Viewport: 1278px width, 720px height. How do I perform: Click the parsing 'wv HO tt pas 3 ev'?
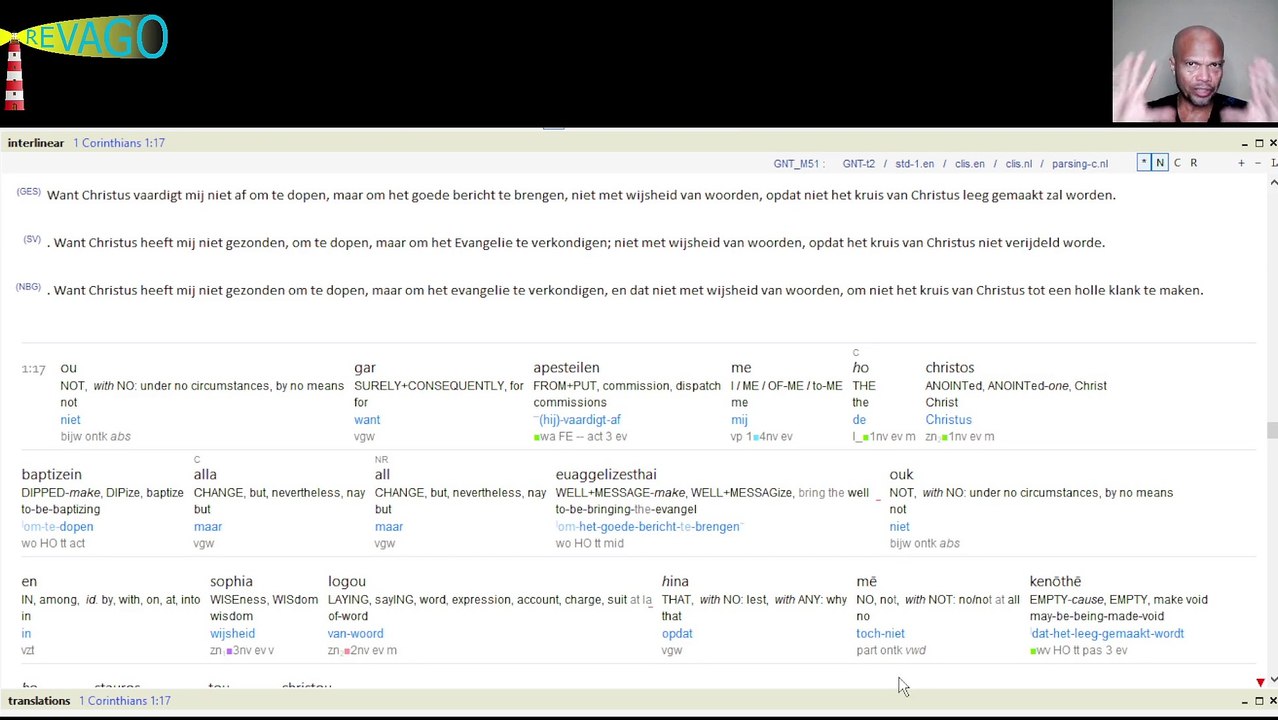click(x=1079, y=651)
